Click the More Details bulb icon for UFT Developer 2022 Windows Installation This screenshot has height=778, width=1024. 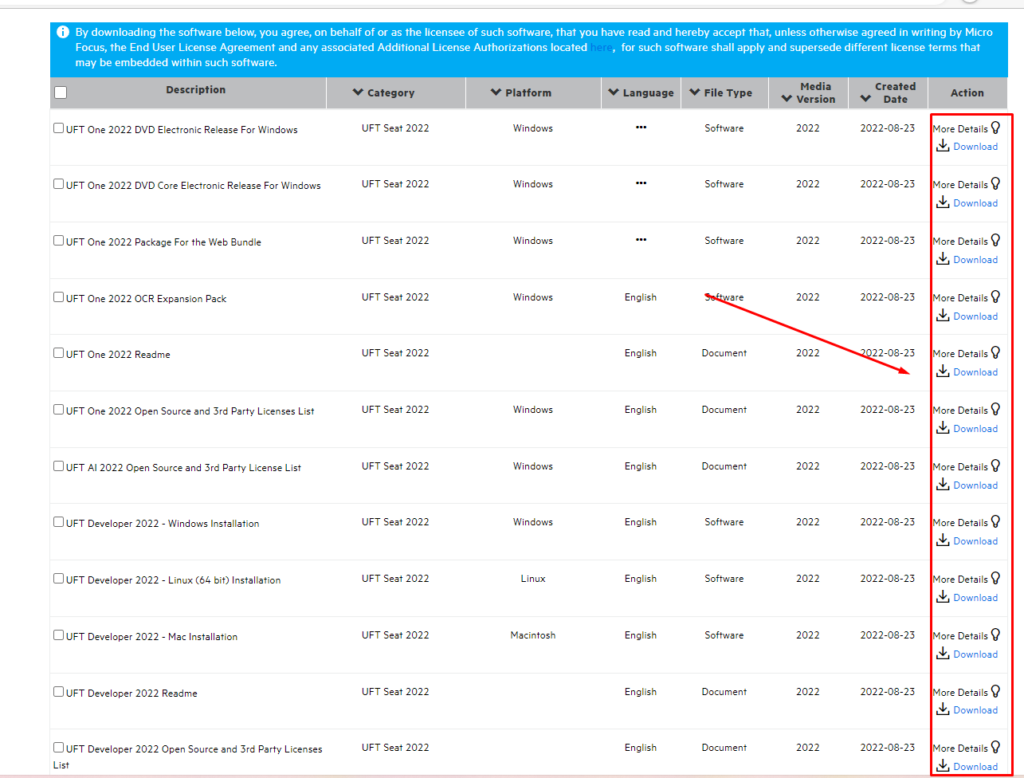click(995, 521)
